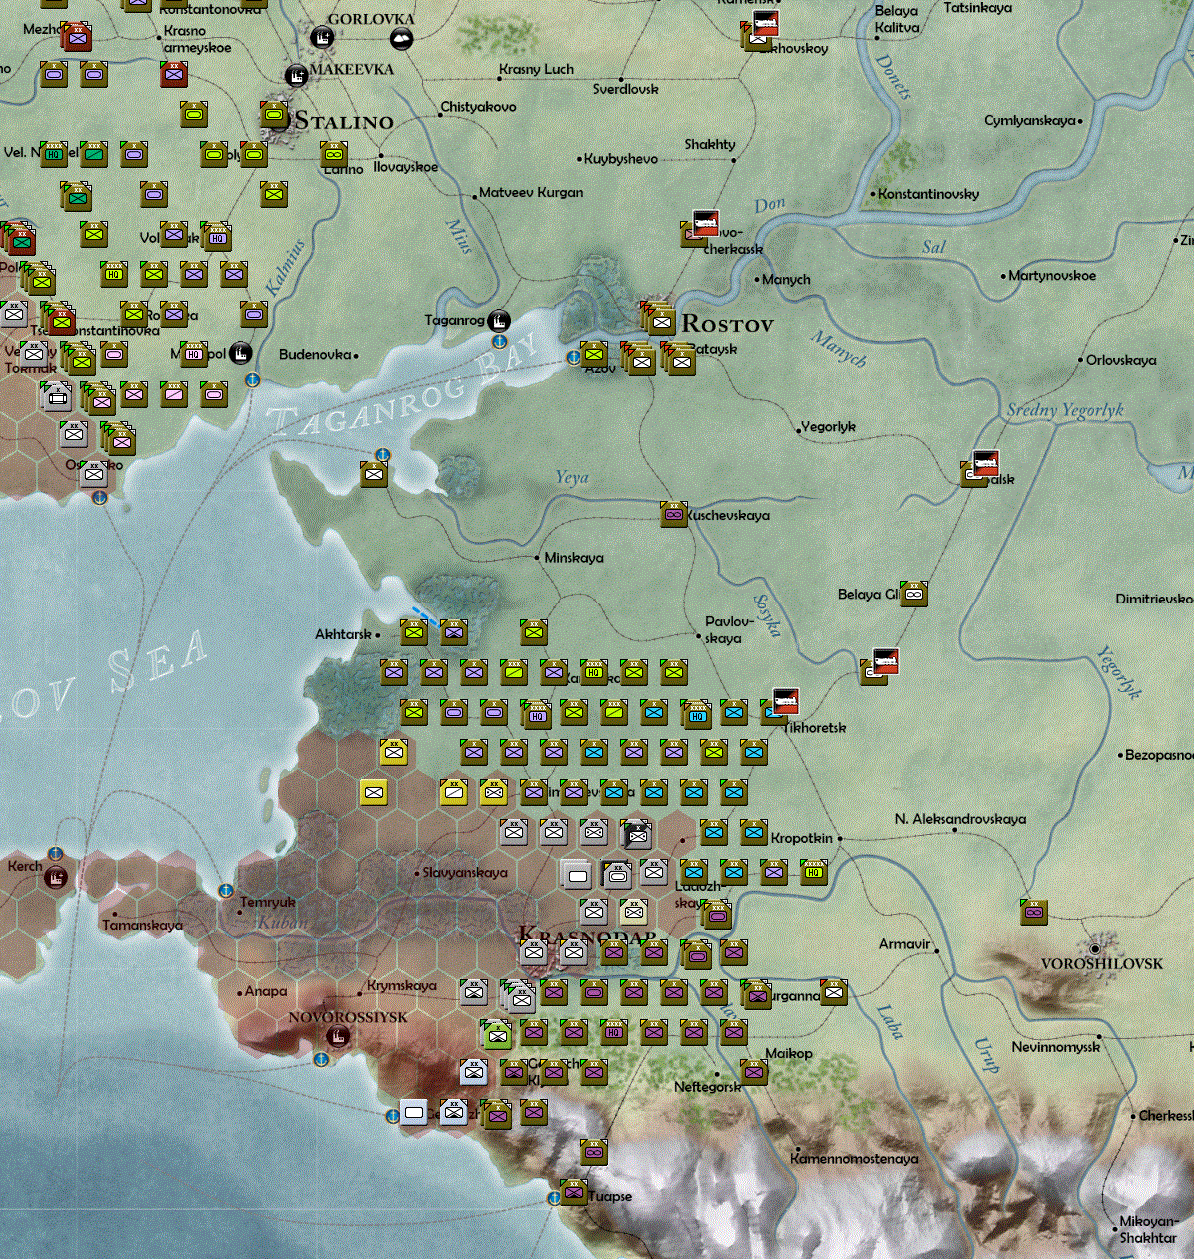Click the Orlovskaya town label

point(1122,360)
